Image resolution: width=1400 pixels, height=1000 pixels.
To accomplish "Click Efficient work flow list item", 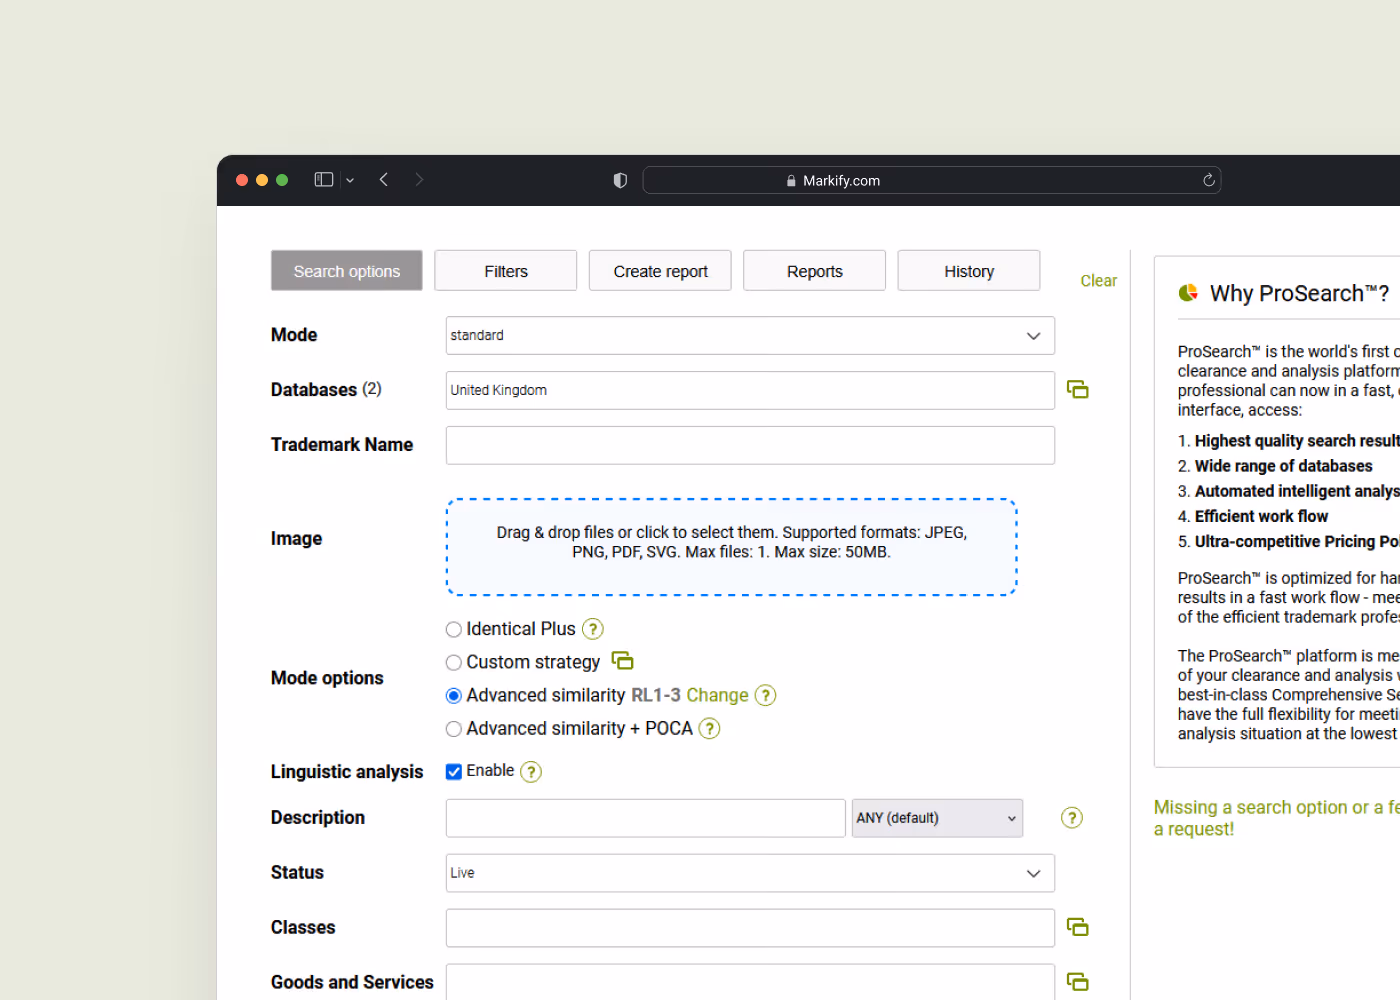I will point(1261,516).
